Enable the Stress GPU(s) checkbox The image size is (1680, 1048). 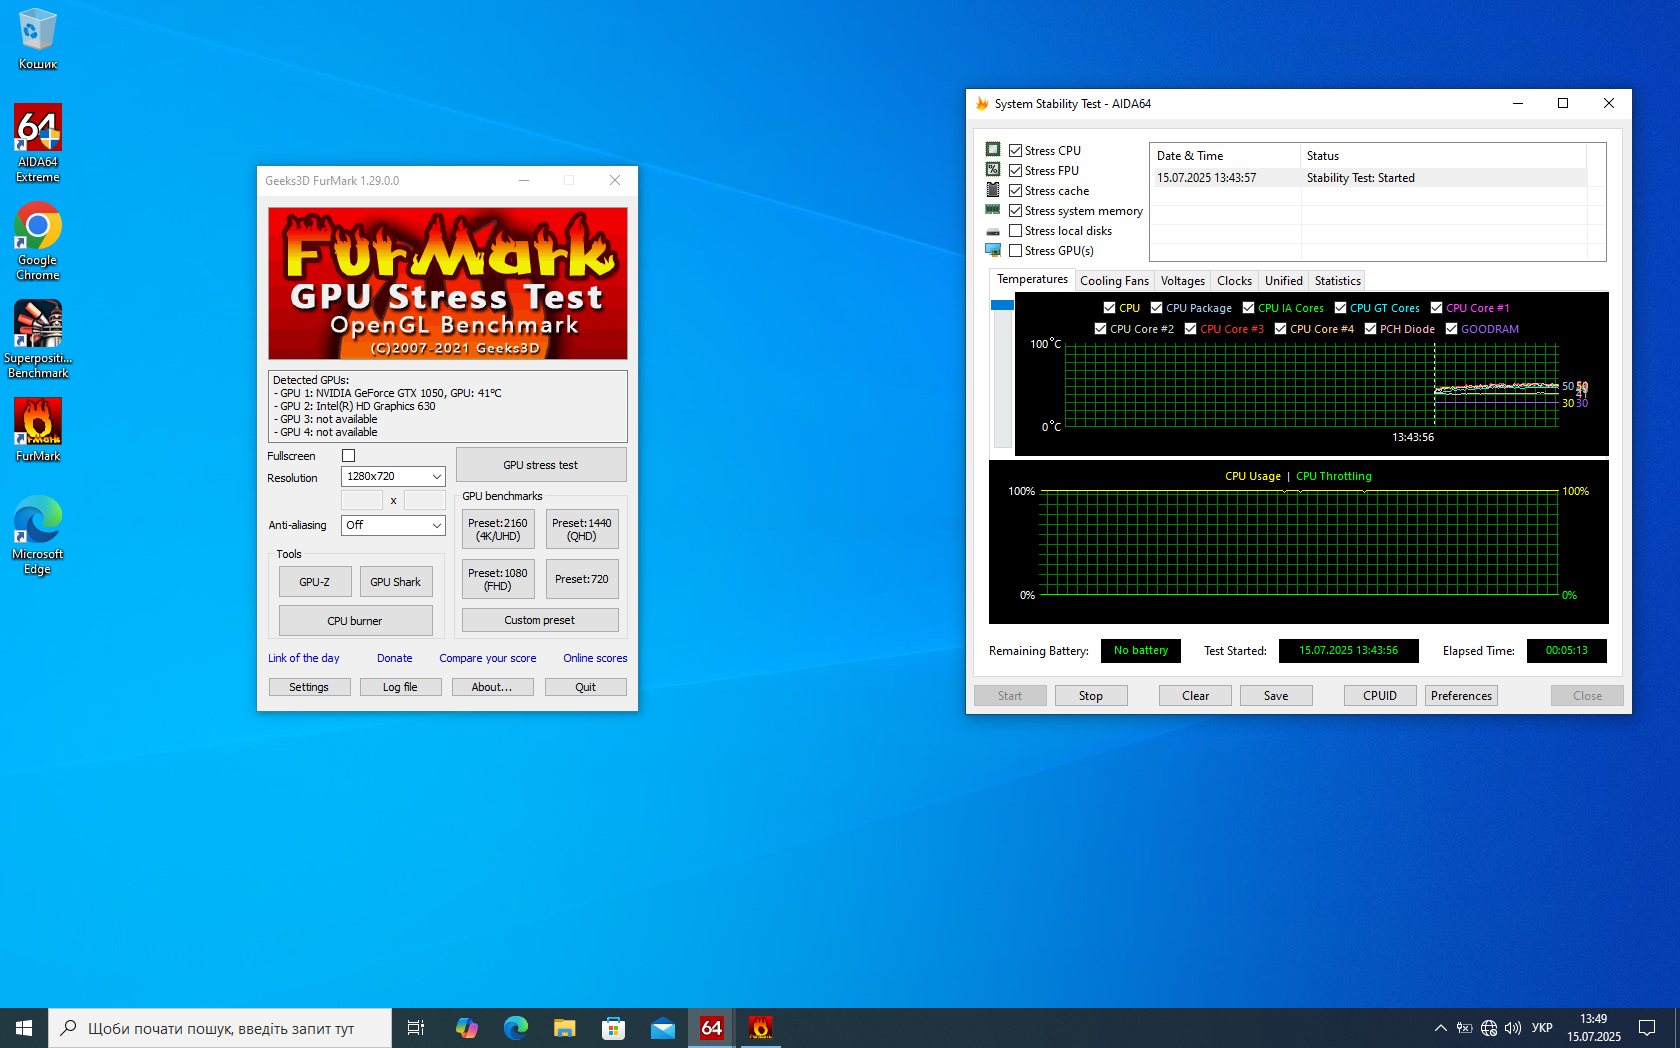[x=1016, y=251]
